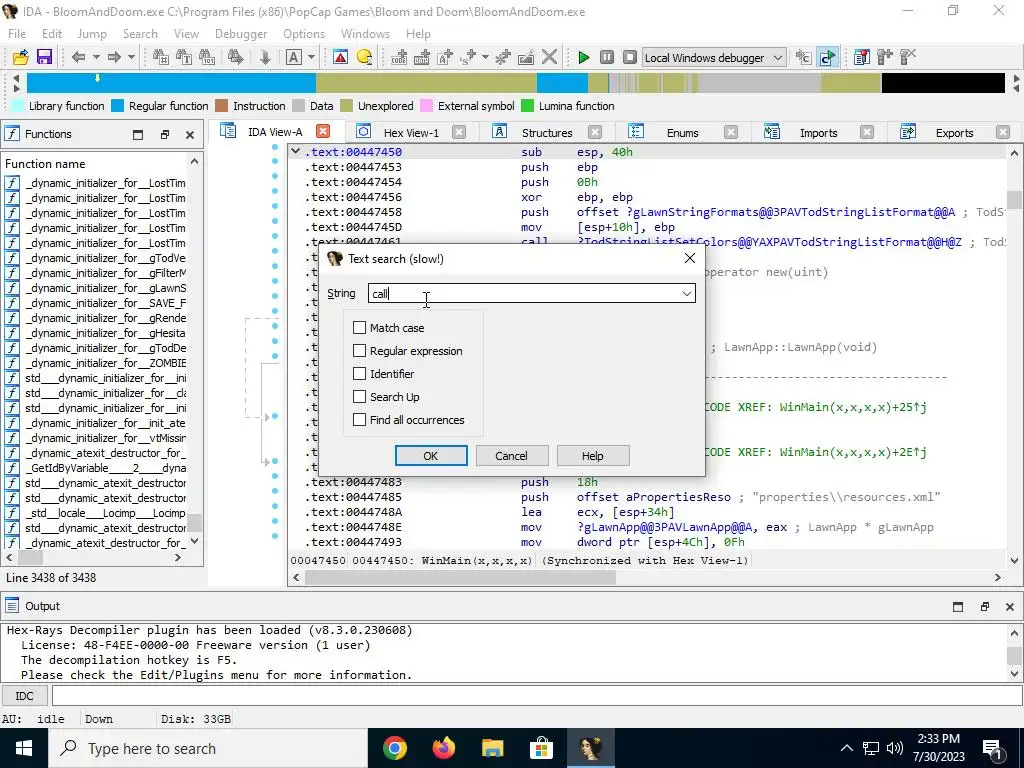Close the Text search dialog

click(x=690, y=259)
